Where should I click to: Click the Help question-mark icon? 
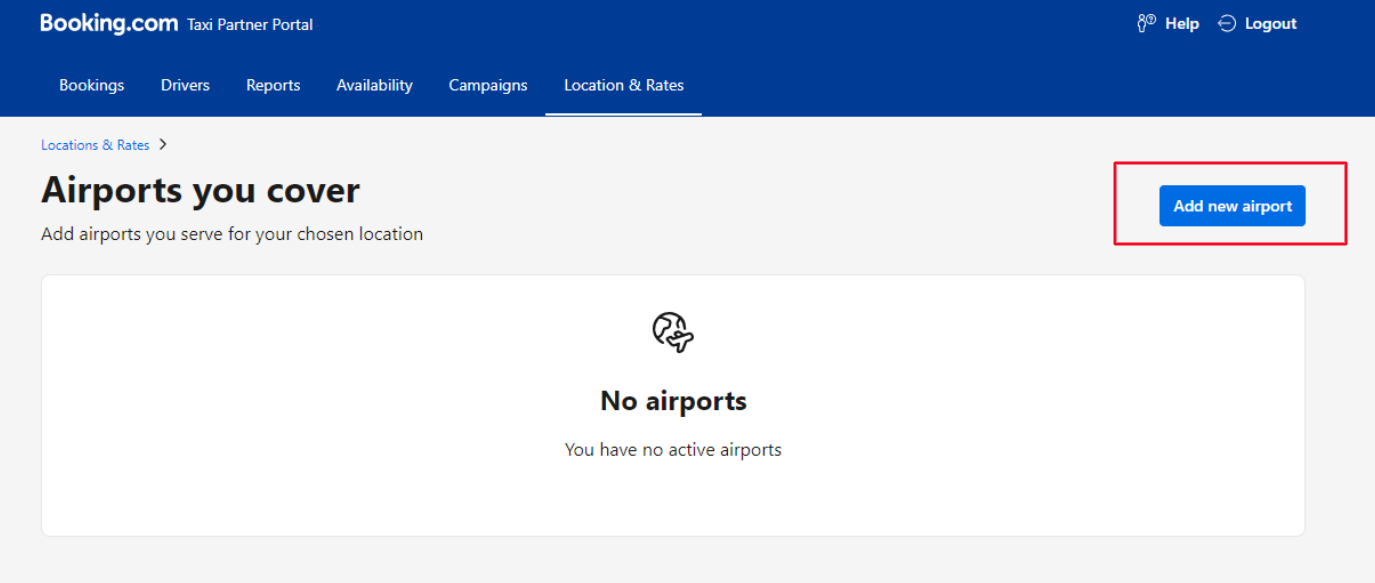pyautogui.click(x=1146, y=23)
